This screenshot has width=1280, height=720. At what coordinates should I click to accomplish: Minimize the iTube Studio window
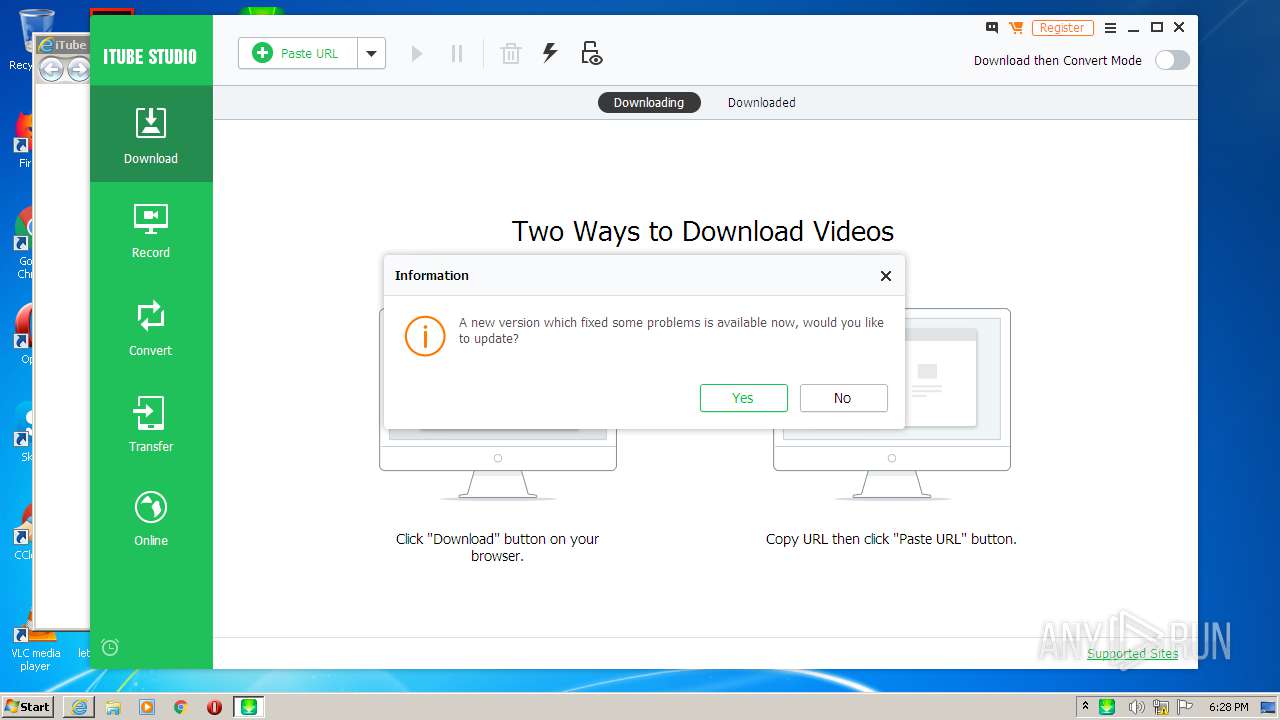pos(1134,28)
